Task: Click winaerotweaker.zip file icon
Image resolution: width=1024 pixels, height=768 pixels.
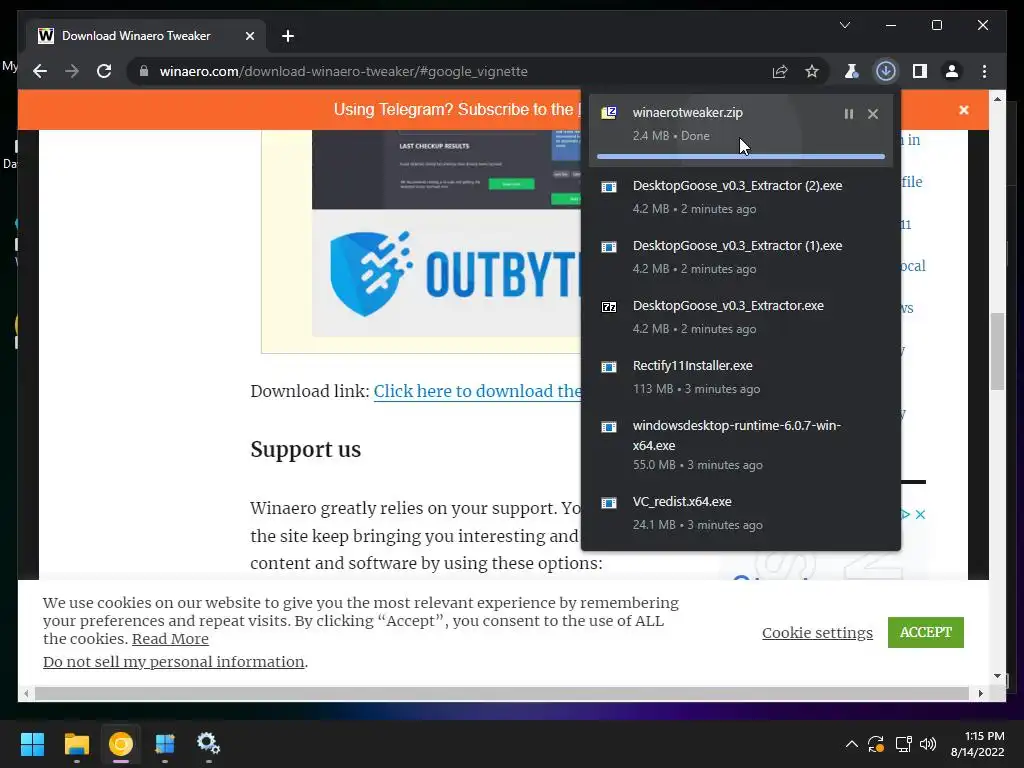Action: click(x=609, y=113)
